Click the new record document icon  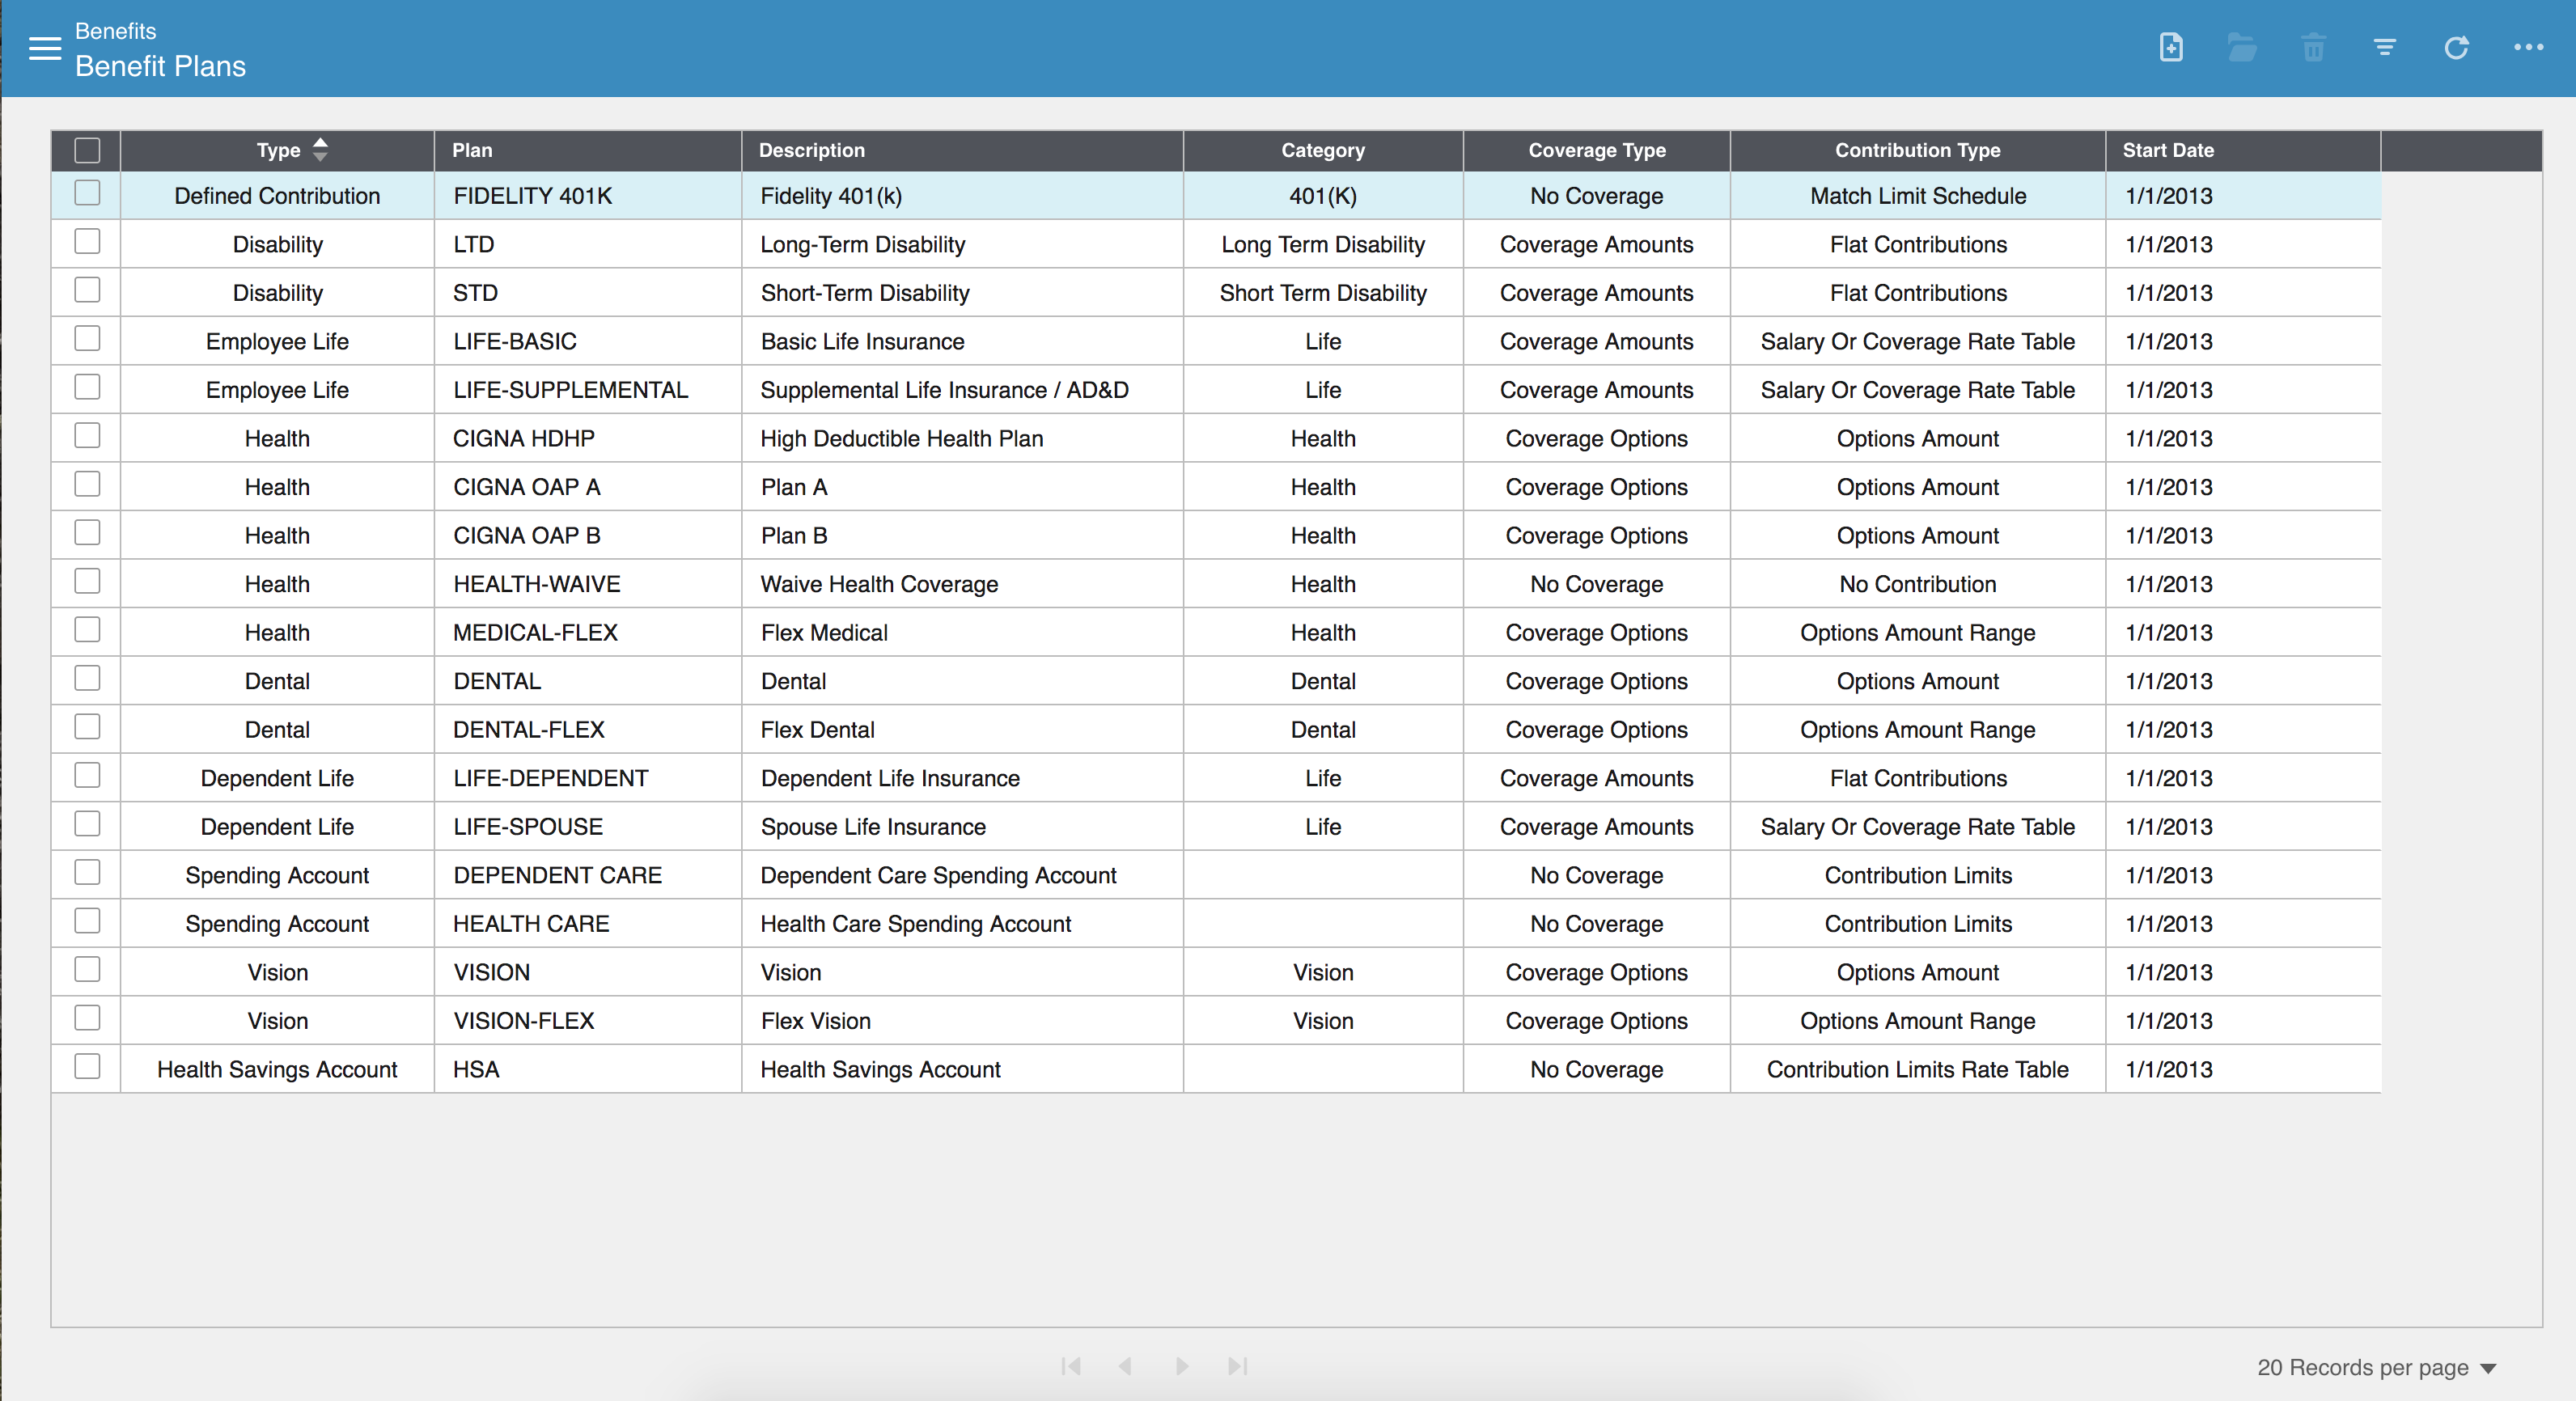(x=2171, y=47)
